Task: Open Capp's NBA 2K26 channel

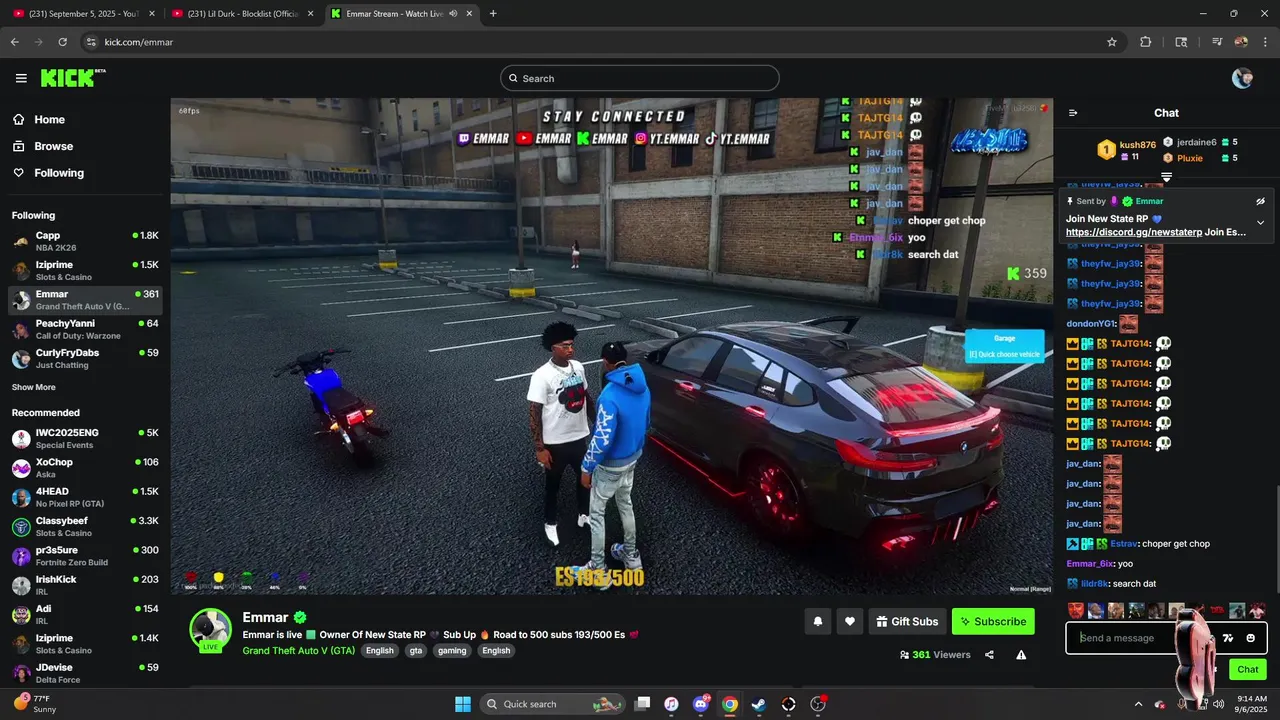Action: 85,241
